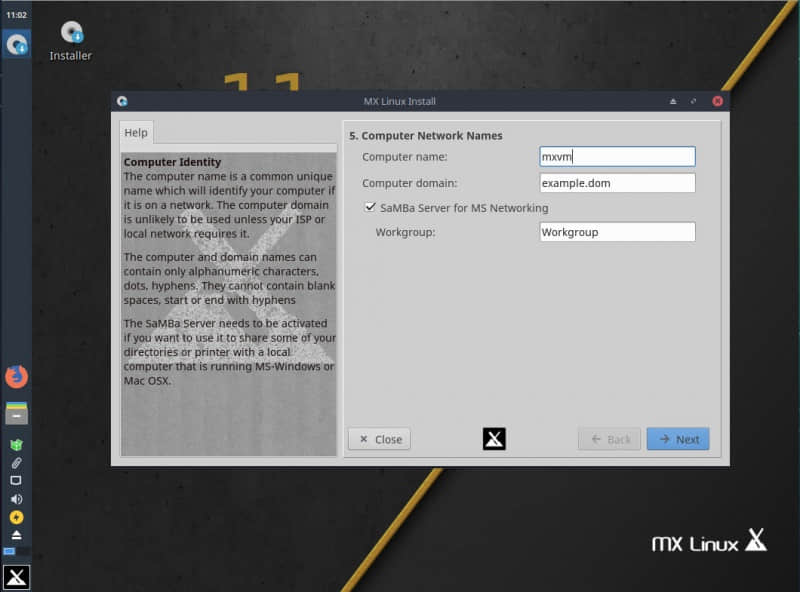Click the green package updater tray icon
Viewport: 800px width, 592px height.
16,445
